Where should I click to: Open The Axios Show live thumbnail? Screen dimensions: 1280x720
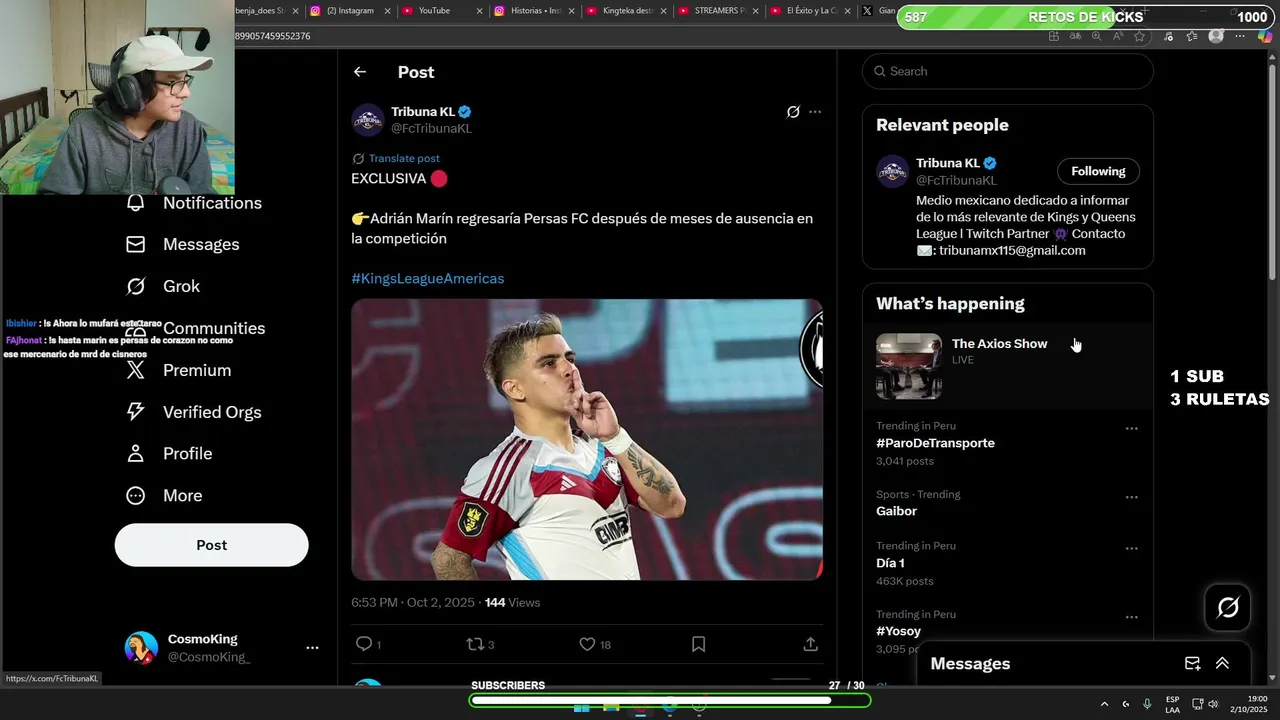coord(909,366)
